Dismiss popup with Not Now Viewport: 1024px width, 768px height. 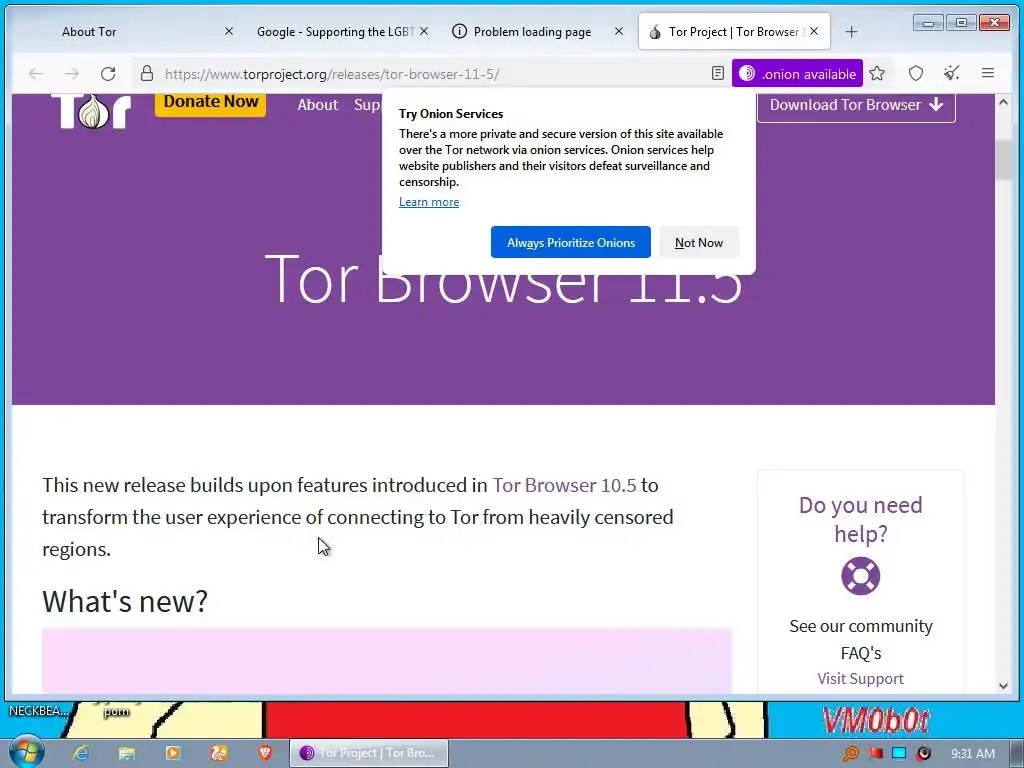(699, 242)
